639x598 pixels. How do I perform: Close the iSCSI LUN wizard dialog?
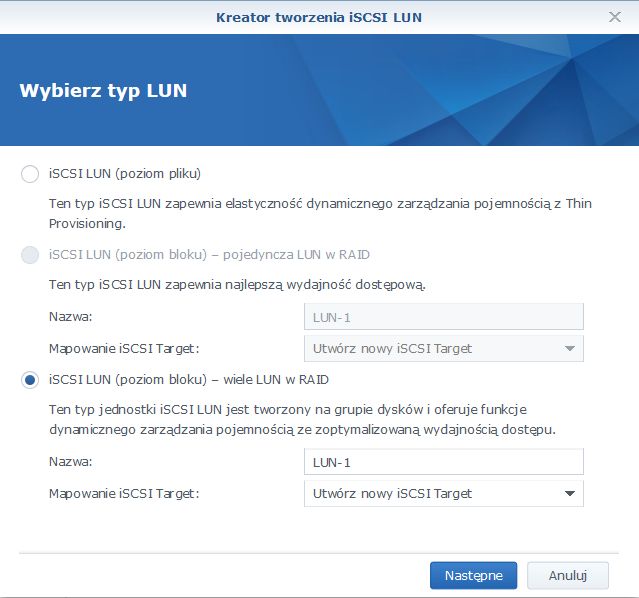coord(615,17)
